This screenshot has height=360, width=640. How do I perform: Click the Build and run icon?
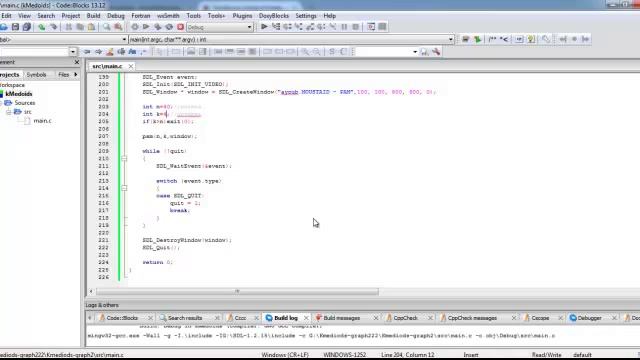tap(158, 27)
